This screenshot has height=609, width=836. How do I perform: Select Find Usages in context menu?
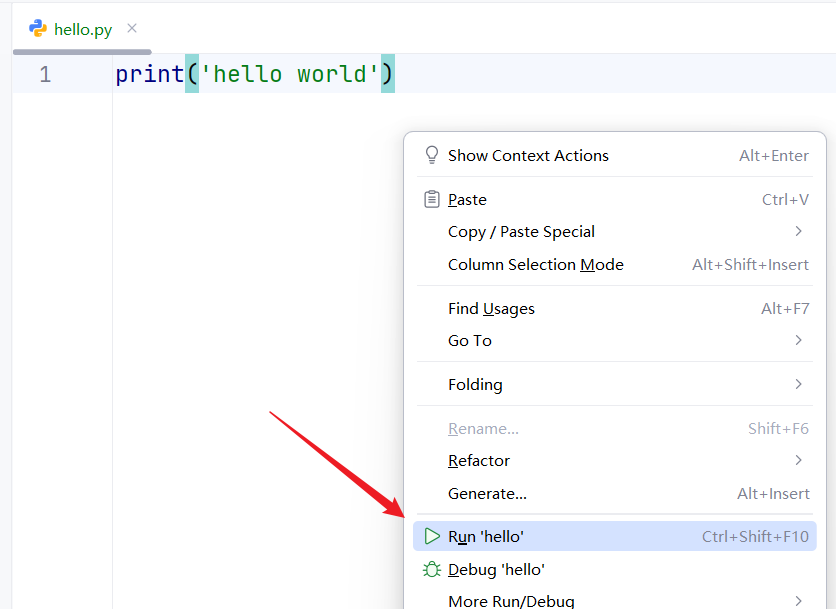pos(615,308)
